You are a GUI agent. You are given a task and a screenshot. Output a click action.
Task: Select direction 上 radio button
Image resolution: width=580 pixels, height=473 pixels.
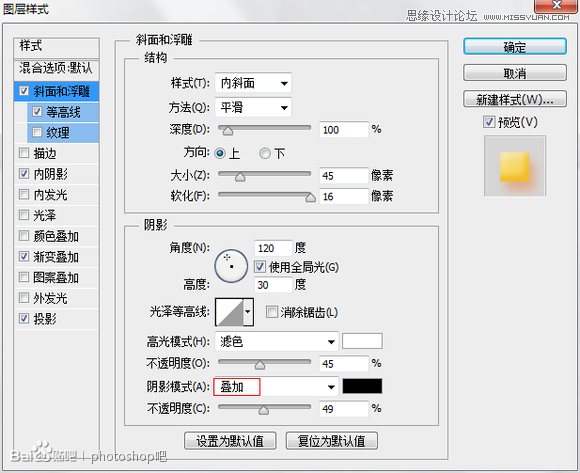[x=220, y=153]
